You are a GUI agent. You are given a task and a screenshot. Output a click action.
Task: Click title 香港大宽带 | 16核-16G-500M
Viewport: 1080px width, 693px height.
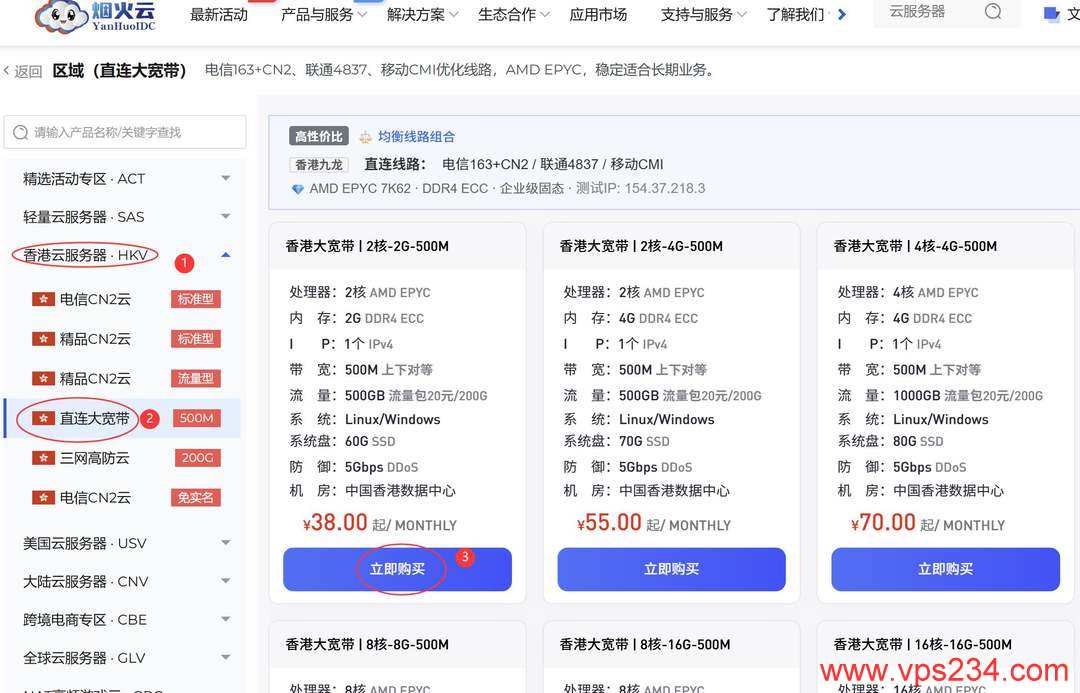click(923, 645)
